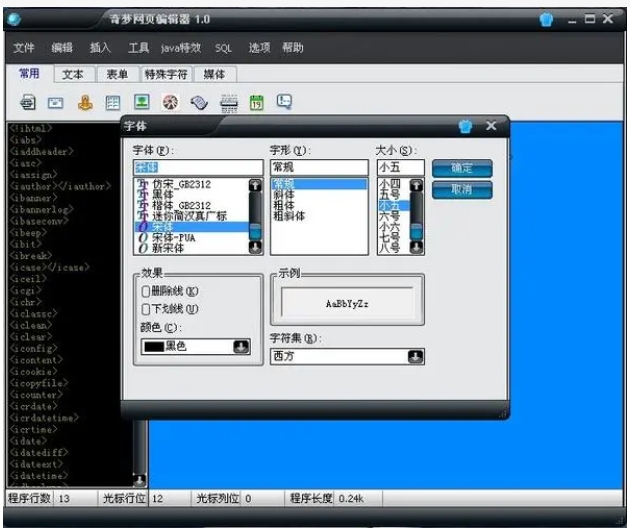Click the script scroll toolbar icon

199,103
